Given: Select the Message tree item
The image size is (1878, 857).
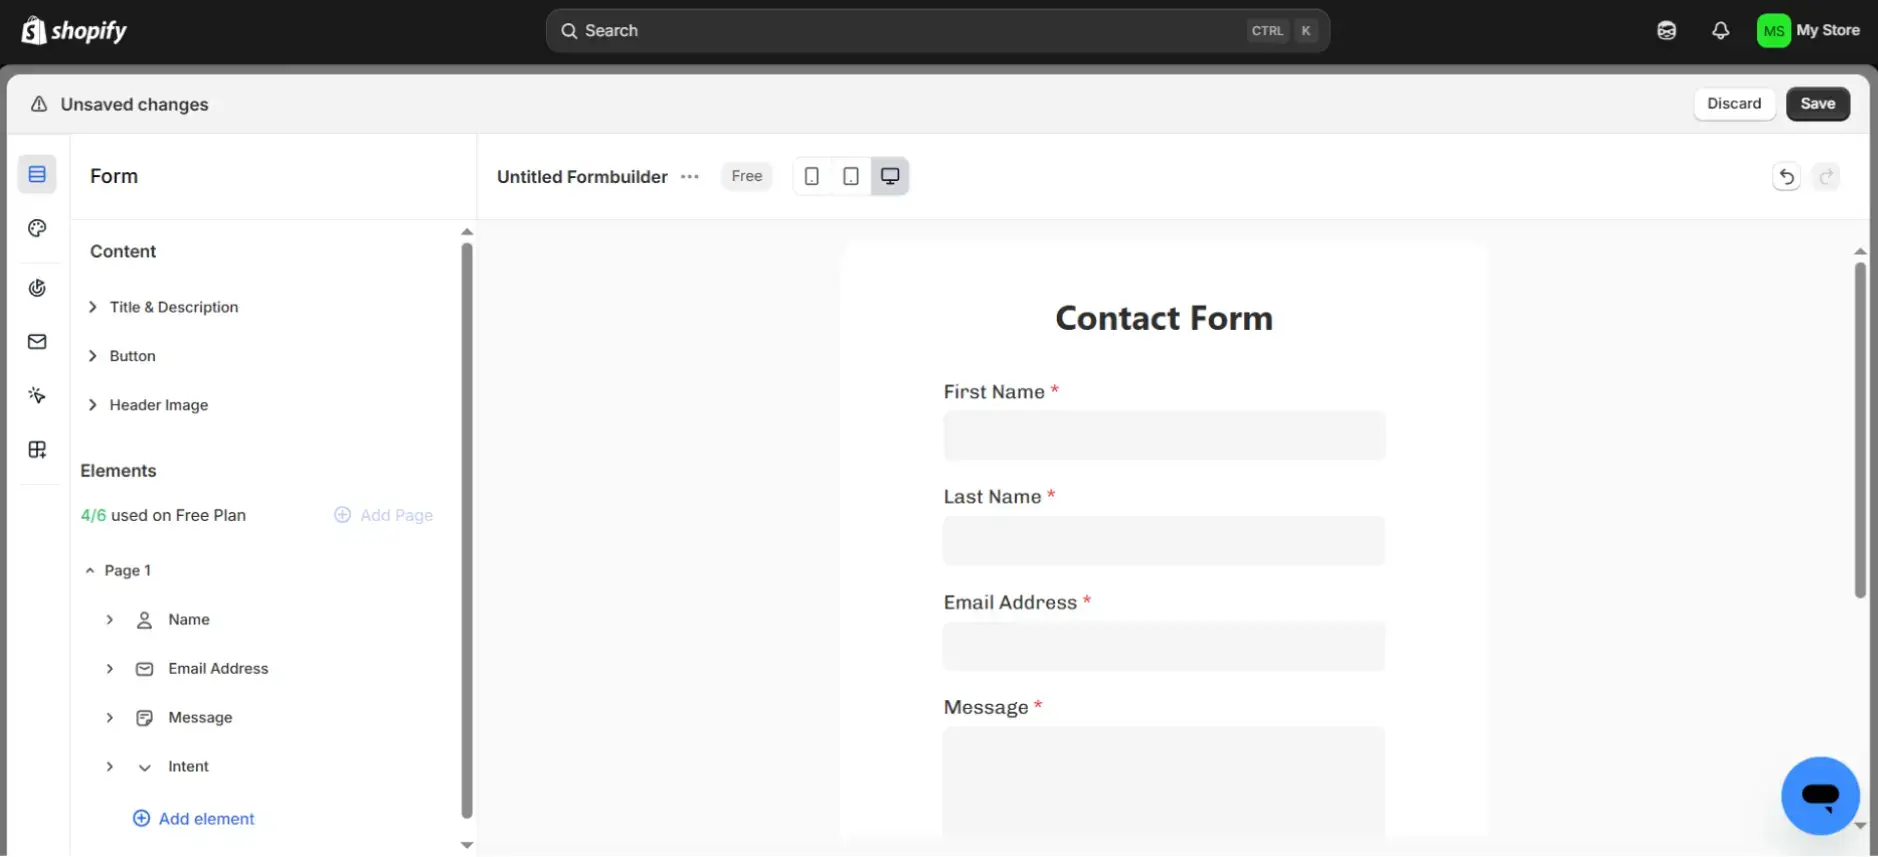Looking at the screenshot, I should click(200, 718).
